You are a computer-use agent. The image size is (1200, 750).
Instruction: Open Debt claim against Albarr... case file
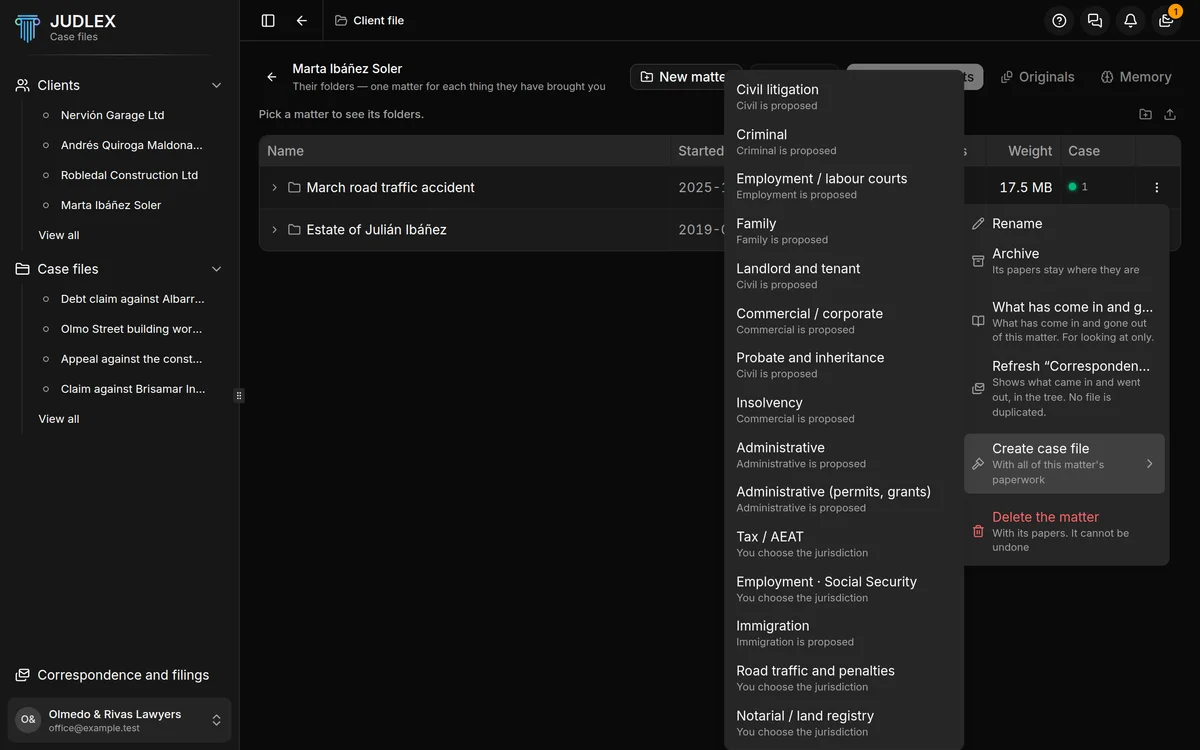click(x=132, y=299)
